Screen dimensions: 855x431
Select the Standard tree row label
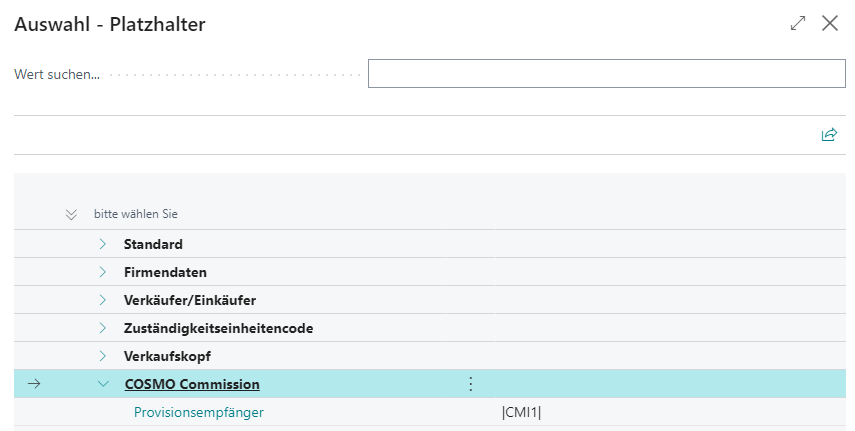pos(153,244)
